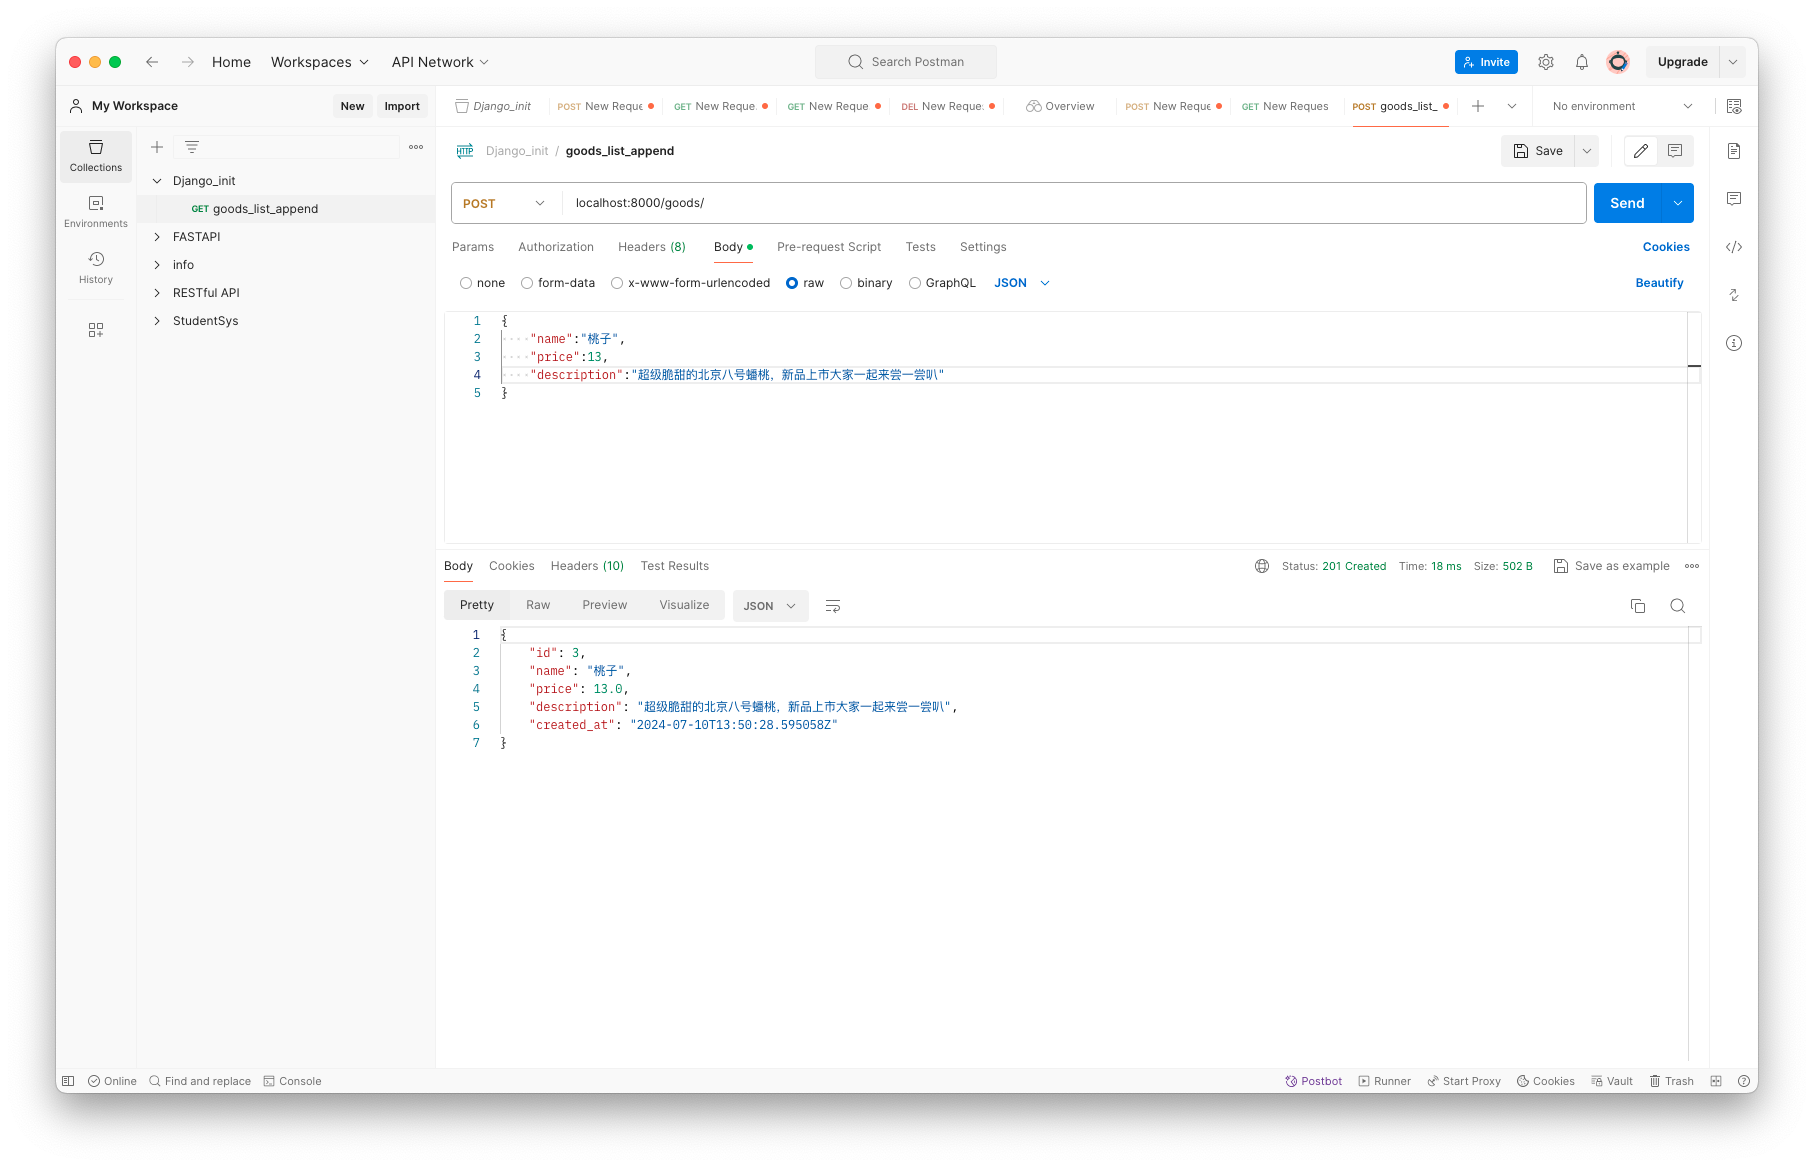Viewport: 1814px width, 1167px height.
Task: Open the Cookies link beside request tabs
Action: [x=1666, y=247]
